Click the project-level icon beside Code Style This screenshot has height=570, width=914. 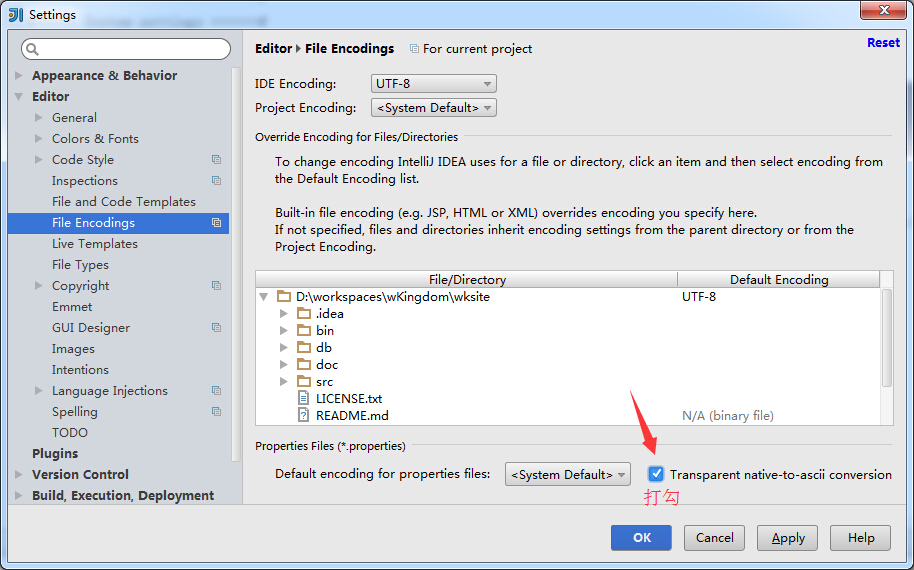point(216,160)
